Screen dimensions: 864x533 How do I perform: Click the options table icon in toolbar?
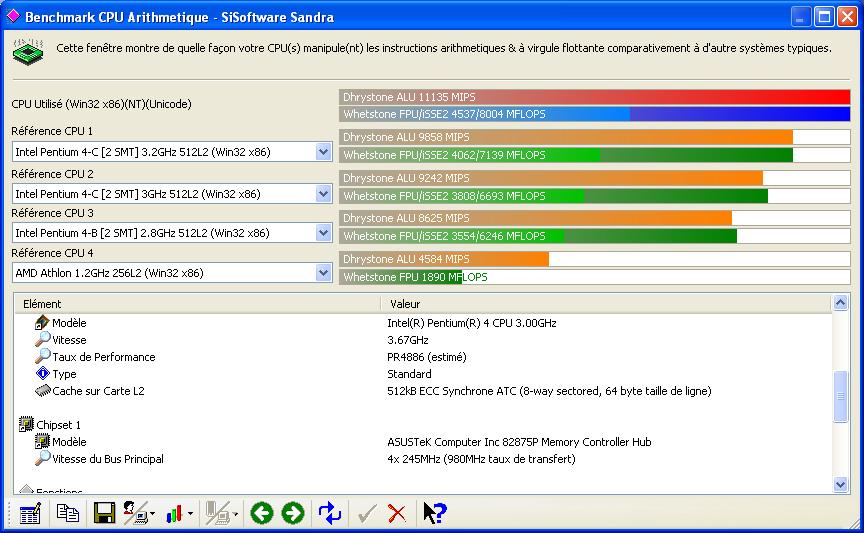pos(30,514)
